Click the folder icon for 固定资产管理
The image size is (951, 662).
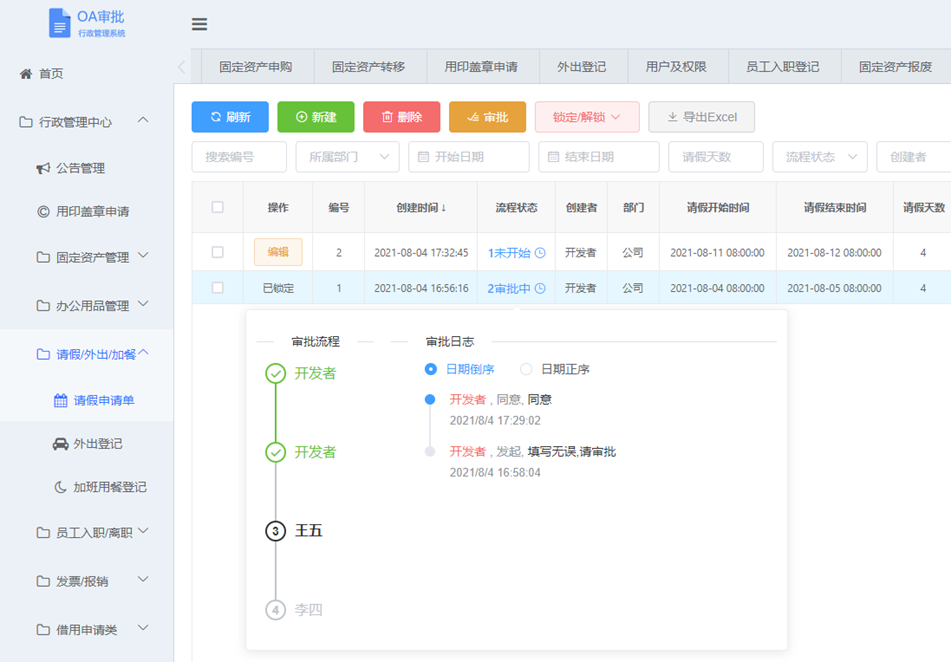coord(43,258)
